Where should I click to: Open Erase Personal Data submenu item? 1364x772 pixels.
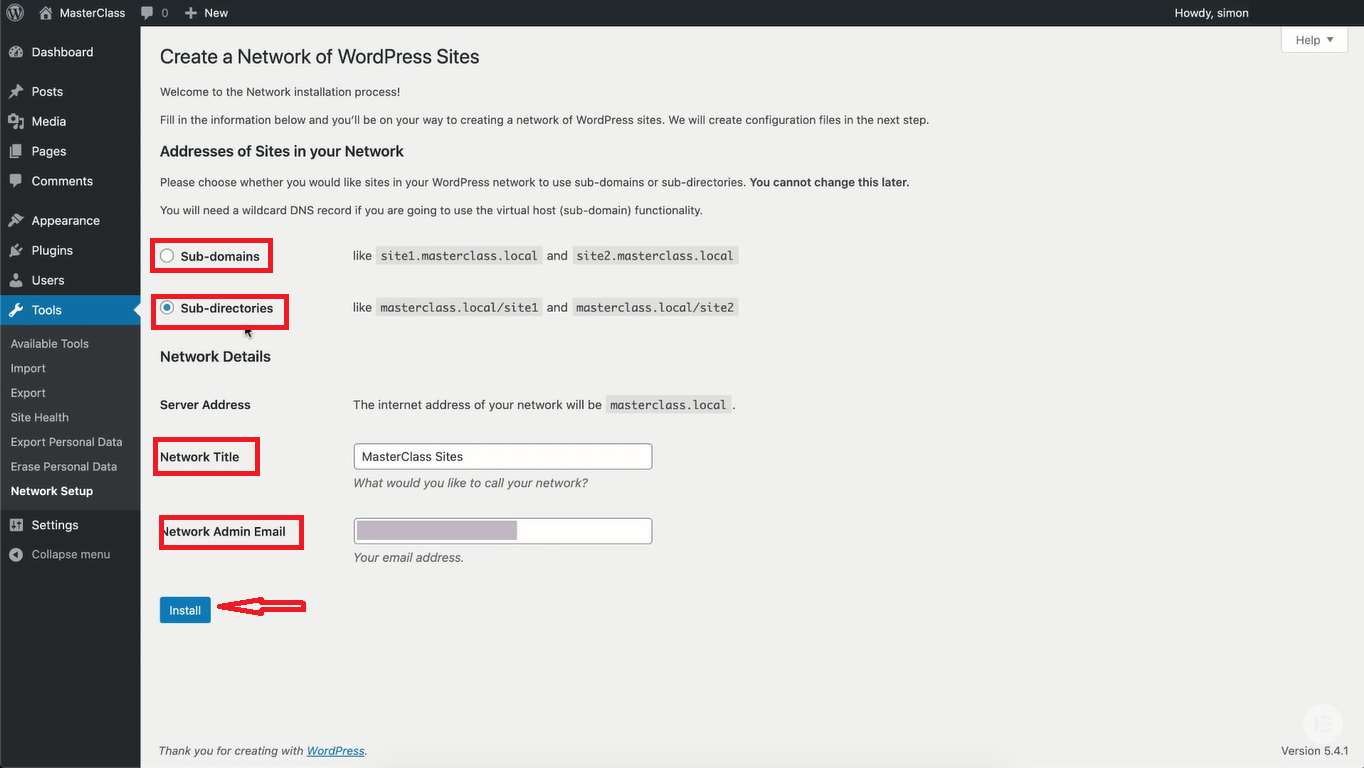click(64, 466)
